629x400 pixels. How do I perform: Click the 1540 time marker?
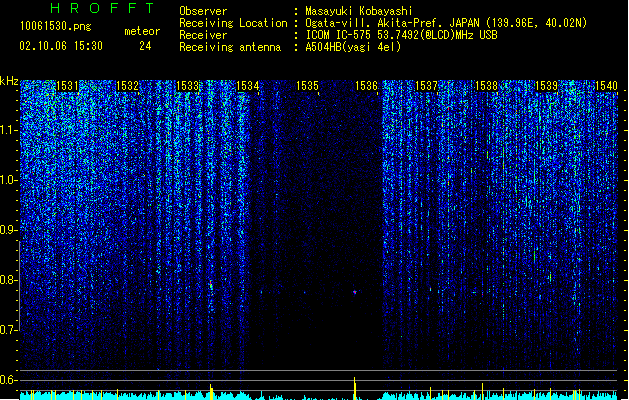click(606, 86)
